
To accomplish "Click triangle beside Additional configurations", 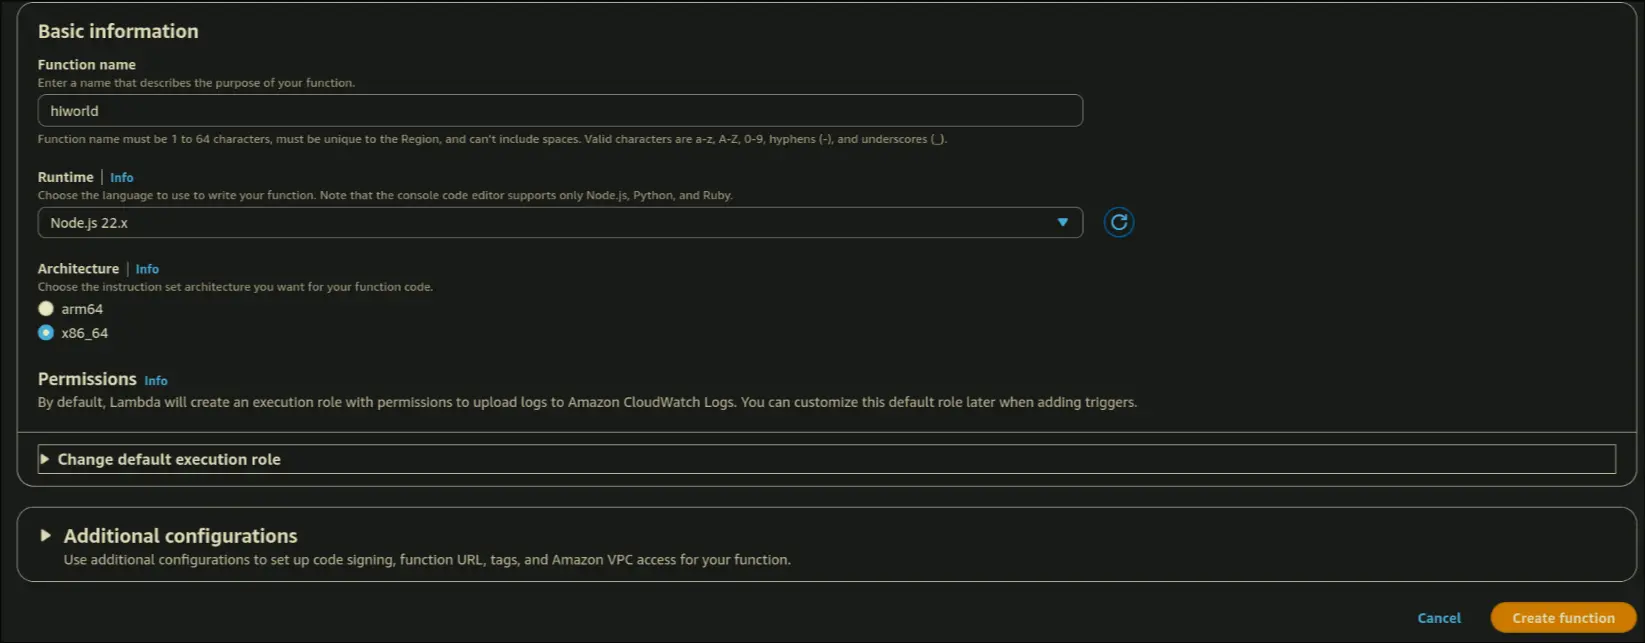I will point(45,536).
